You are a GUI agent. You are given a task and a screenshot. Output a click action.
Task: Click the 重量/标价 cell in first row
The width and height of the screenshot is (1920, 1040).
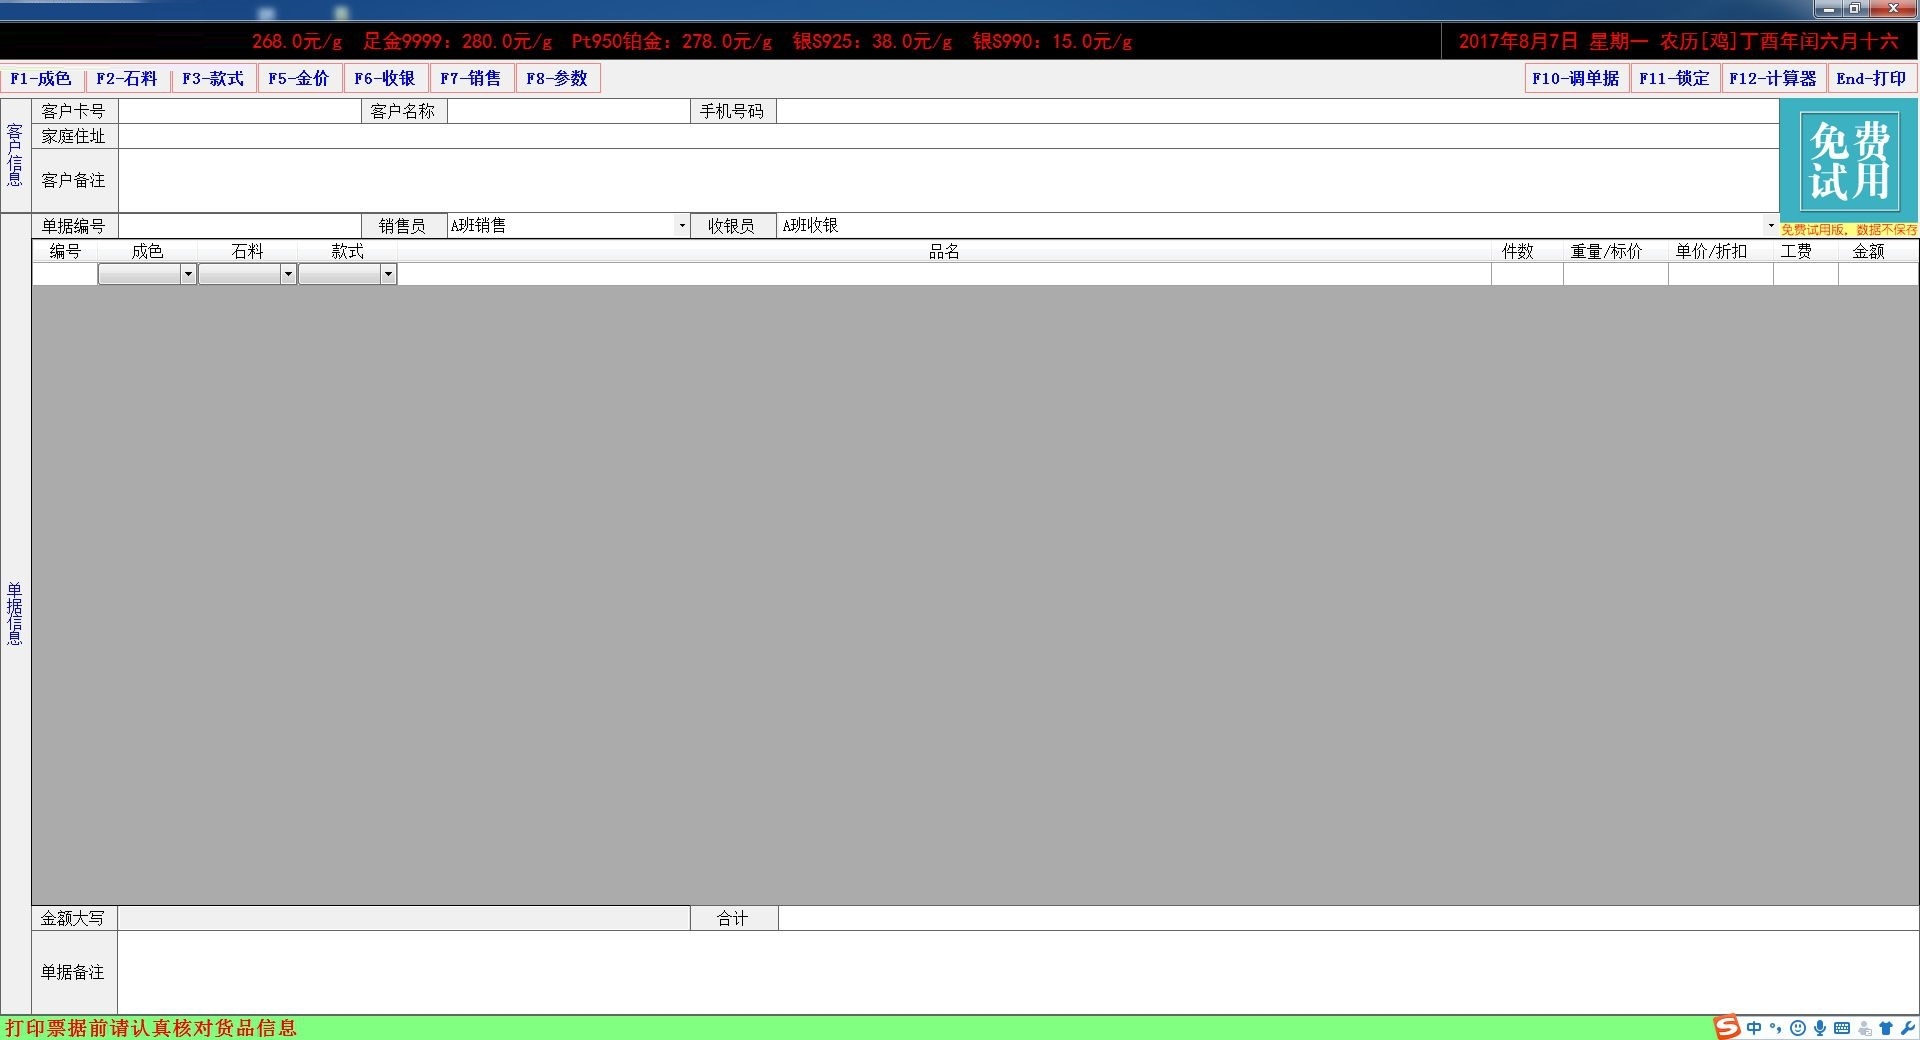pos(1616,274)
